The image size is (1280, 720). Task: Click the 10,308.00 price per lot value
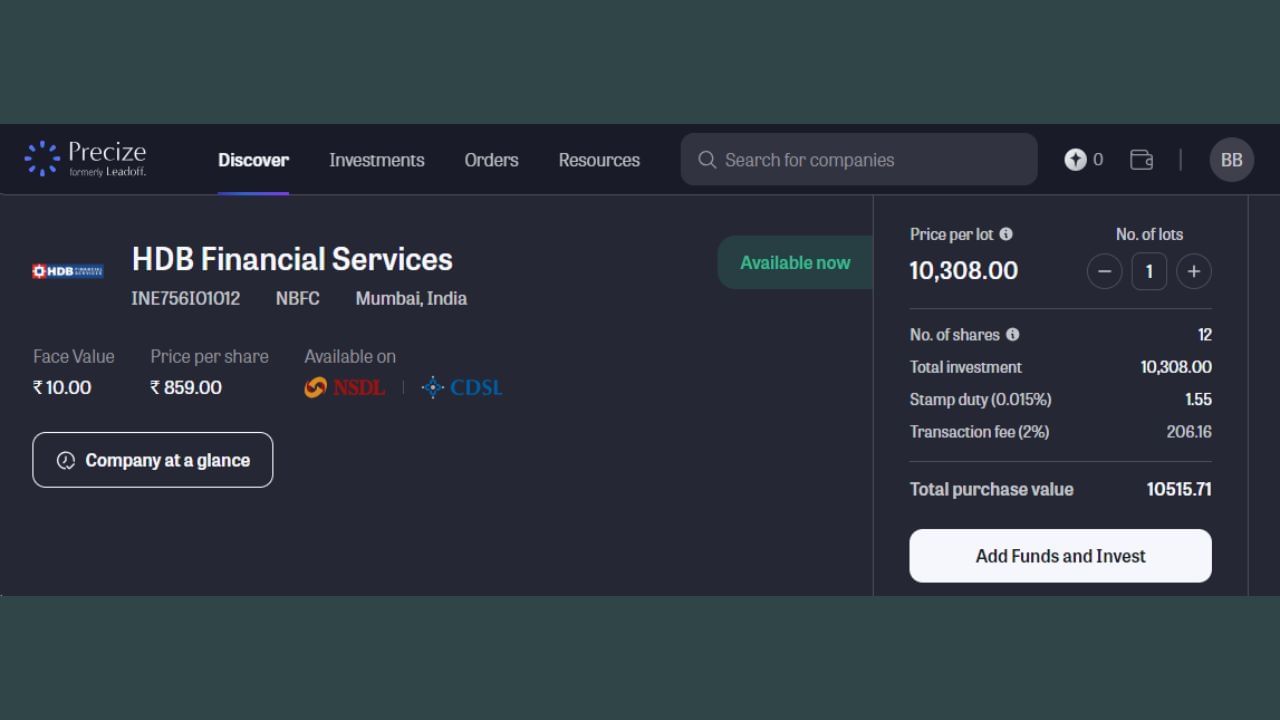tap(963, 271)
